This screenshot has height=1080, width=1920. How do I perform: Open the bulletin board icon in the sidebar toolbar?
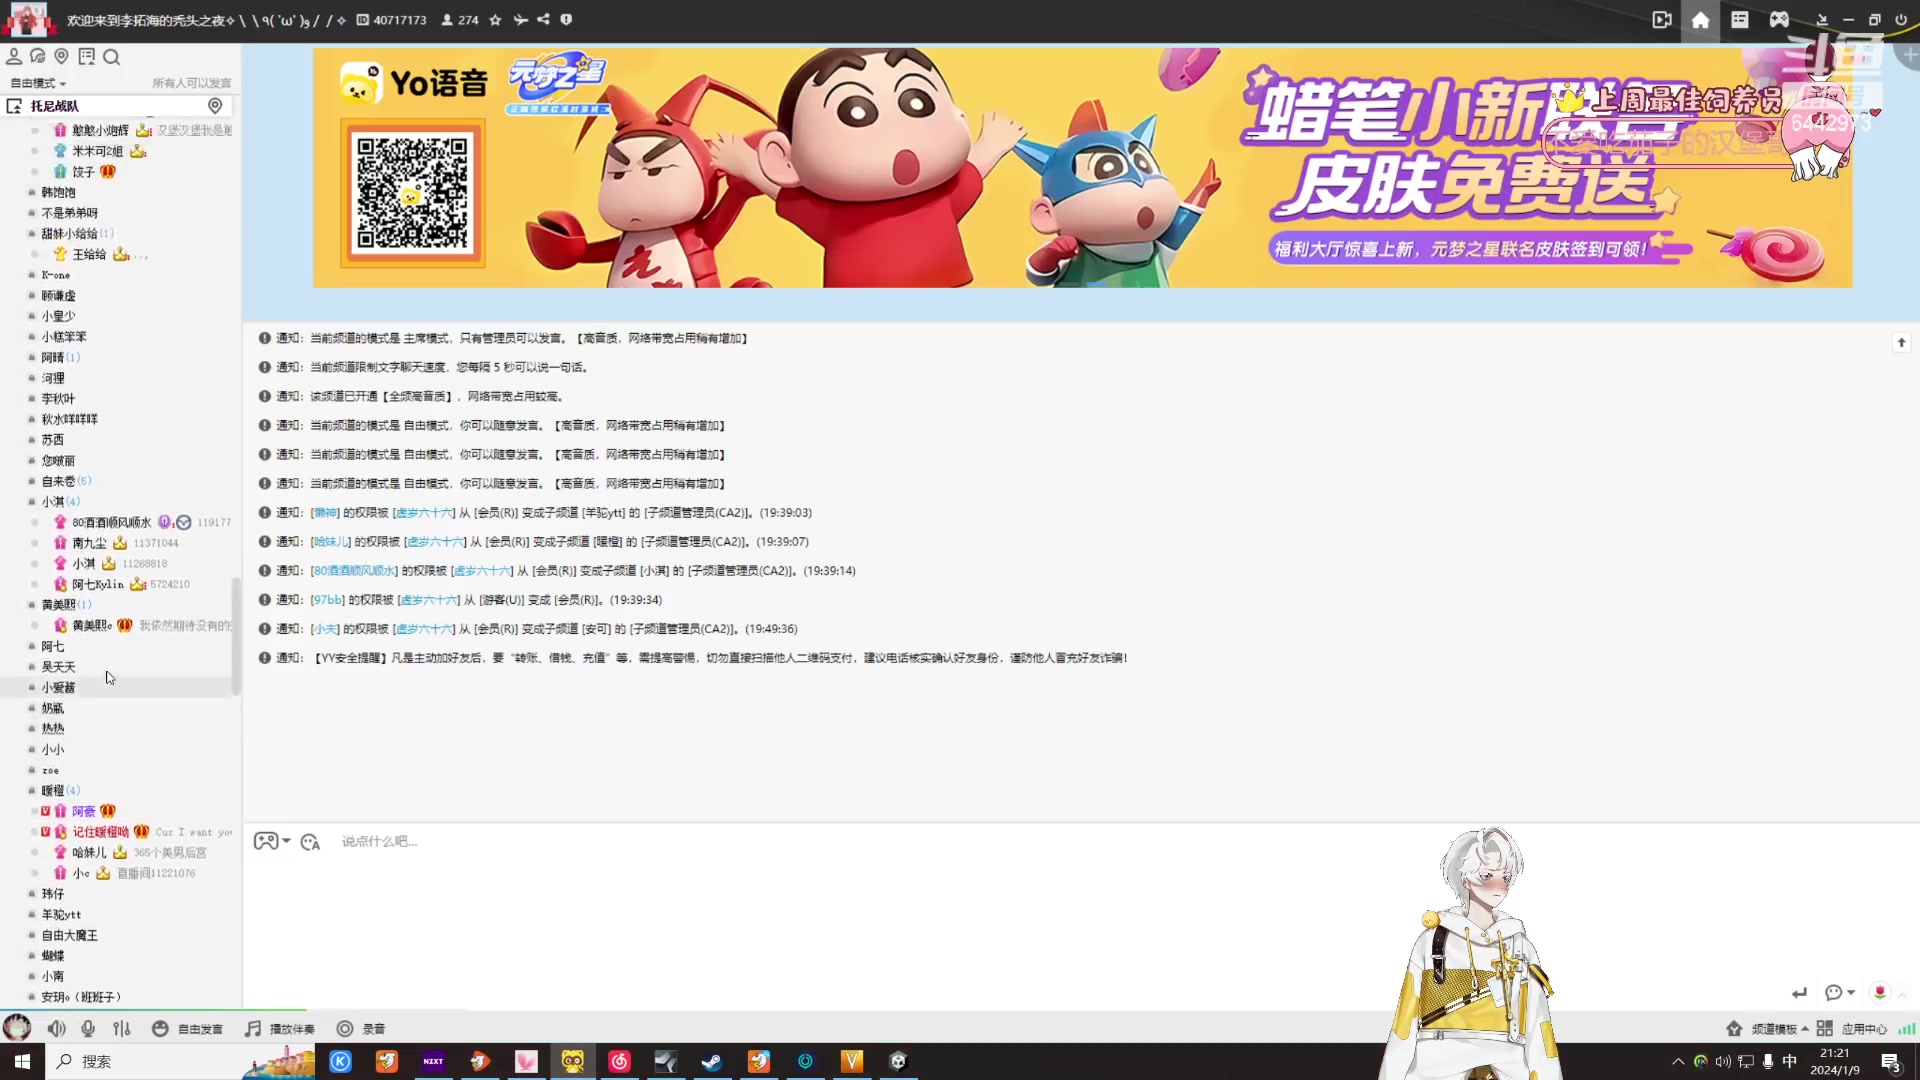tap(87, 57)
